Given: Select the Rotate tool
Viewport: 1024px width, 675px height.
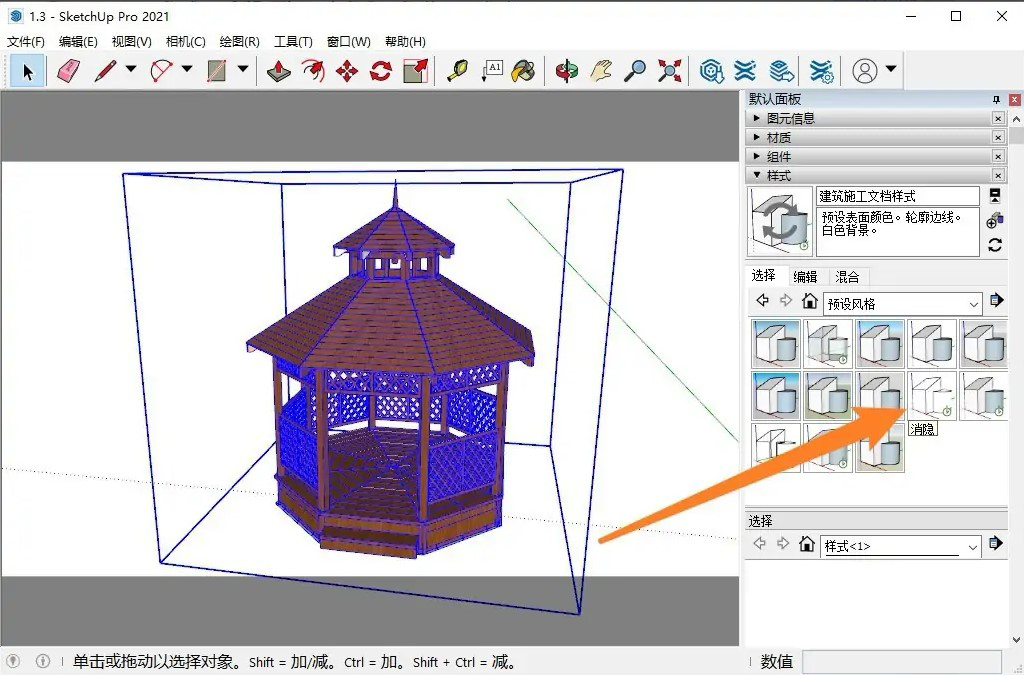Looking at the screenshot, I should [381, 71].
